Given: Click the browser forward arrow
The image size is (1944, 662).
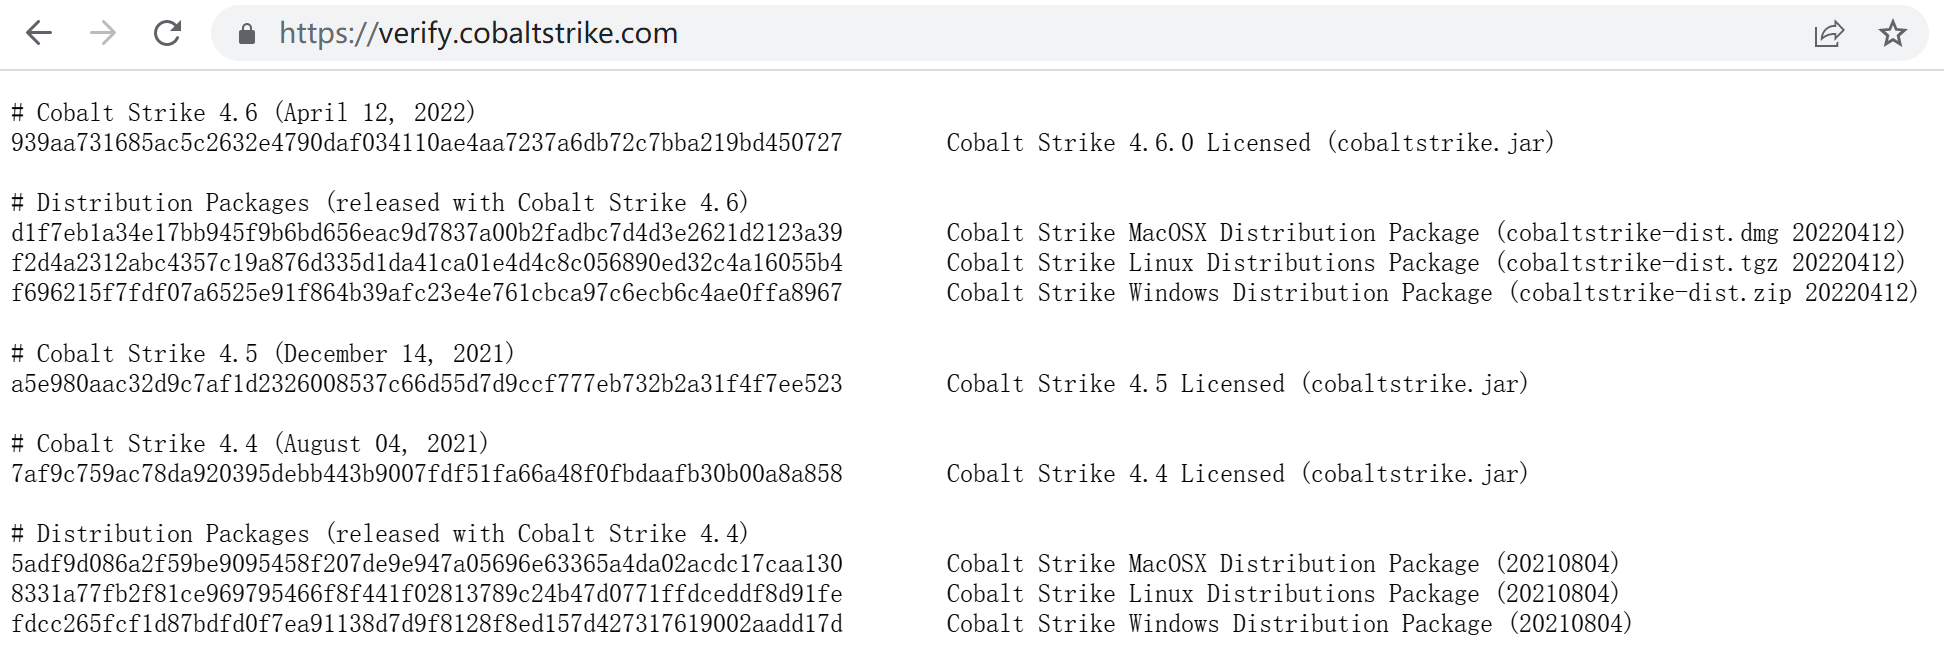Looking at the screenshot, I should 103,33.
